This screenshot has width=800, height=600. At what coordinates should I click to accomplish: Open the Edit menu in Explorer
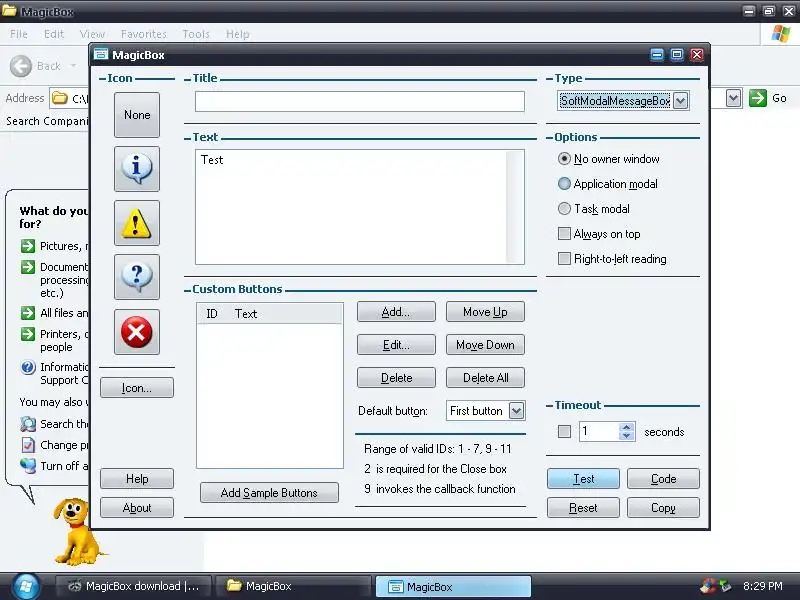point(54,34)
